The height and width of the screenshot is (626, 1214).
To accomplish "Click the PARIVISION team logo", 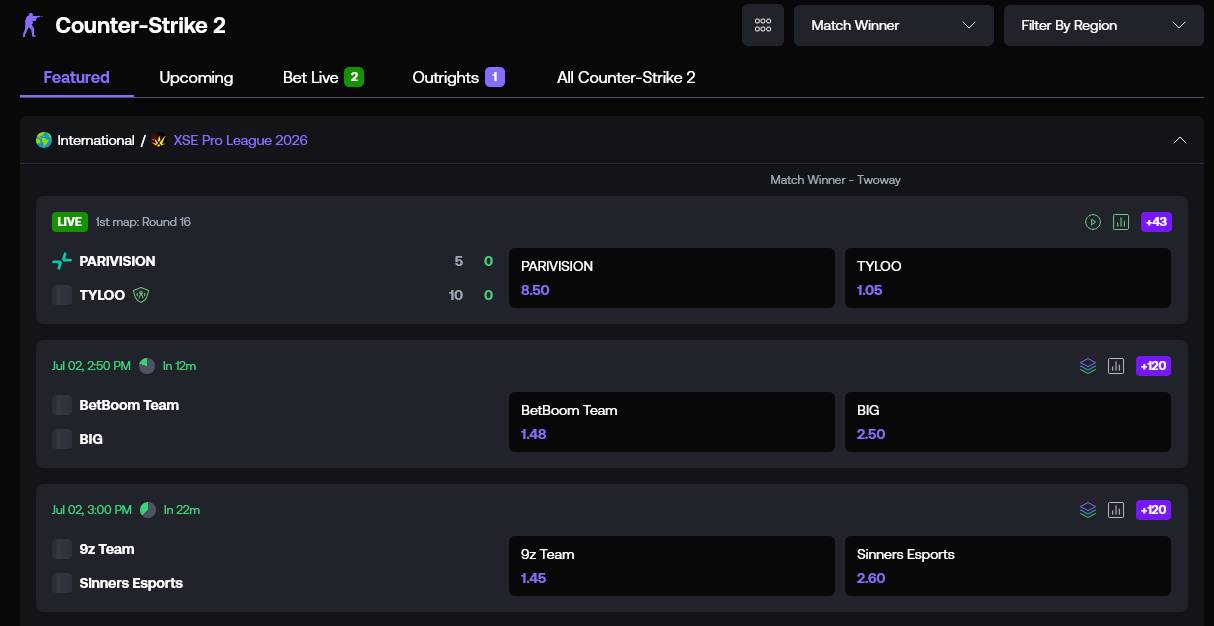I will point(62,261).
